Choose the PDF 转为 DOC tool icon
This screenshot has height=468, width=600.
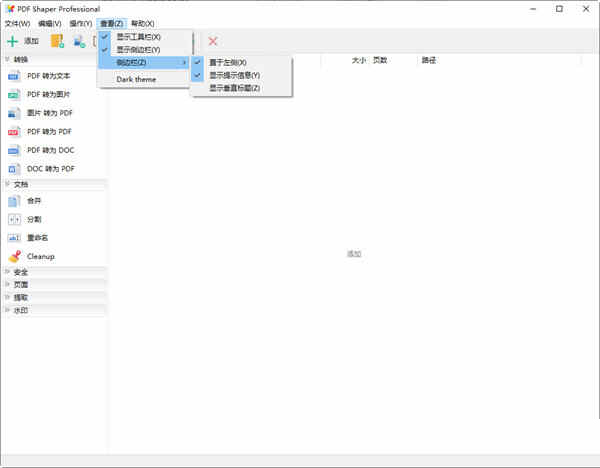[x=14, y=150]
